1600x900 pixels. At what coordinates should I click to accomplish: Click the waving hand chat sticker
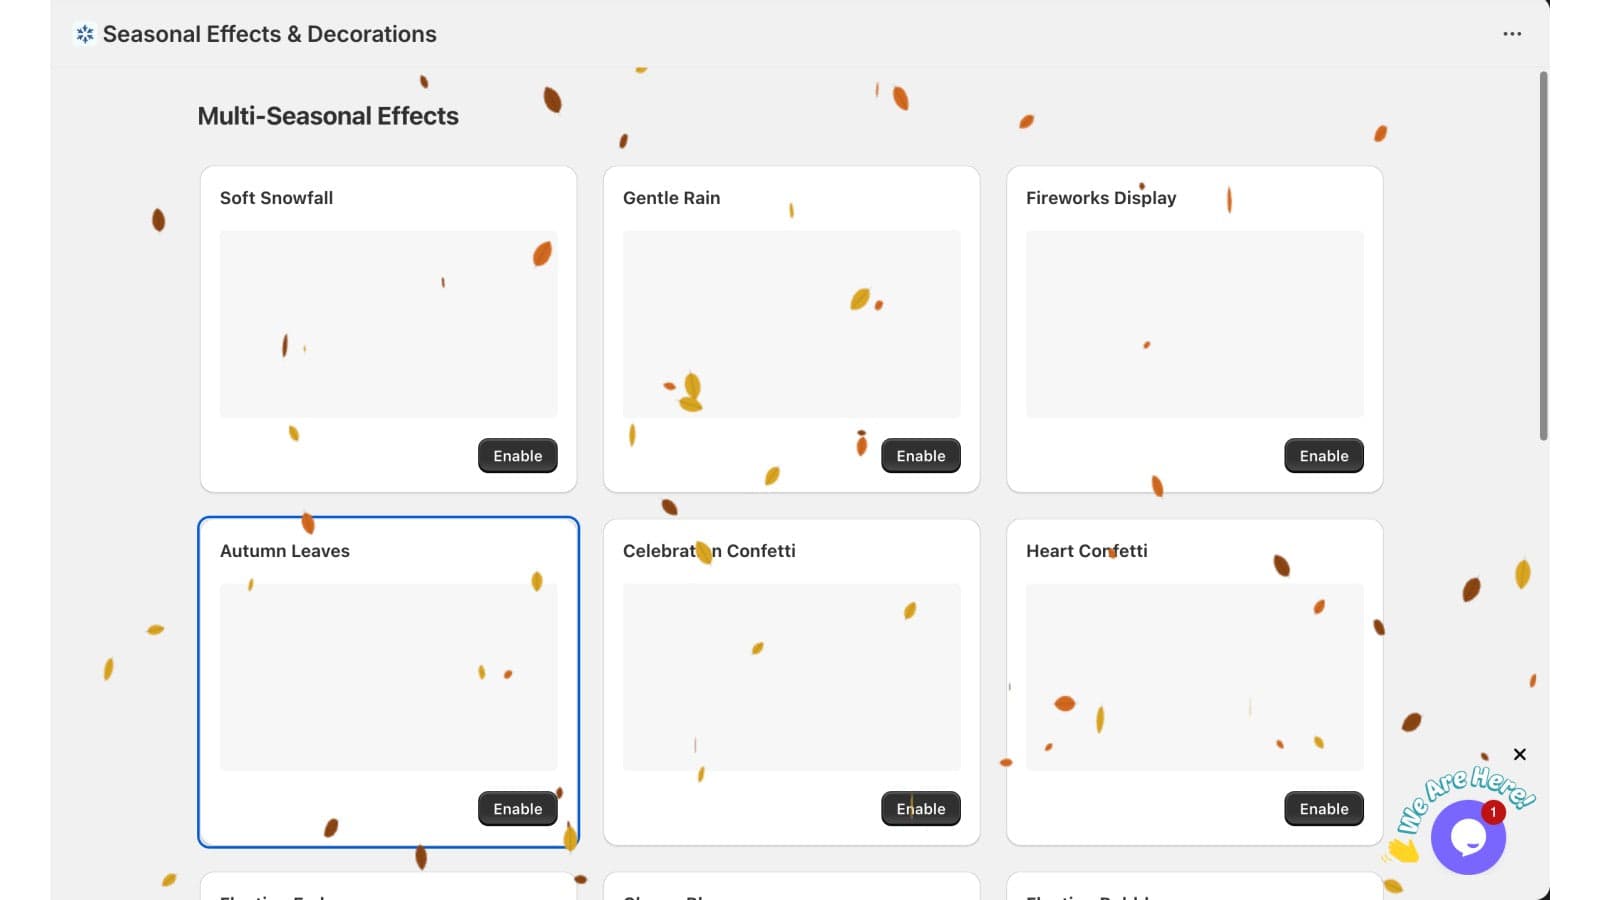click(x=1402, y=849)
